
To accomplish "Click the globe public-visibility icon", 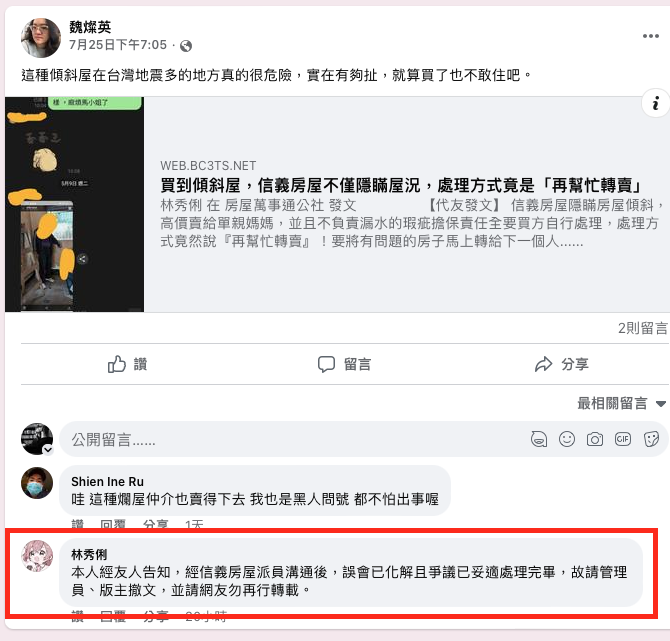I will [186, 46].
